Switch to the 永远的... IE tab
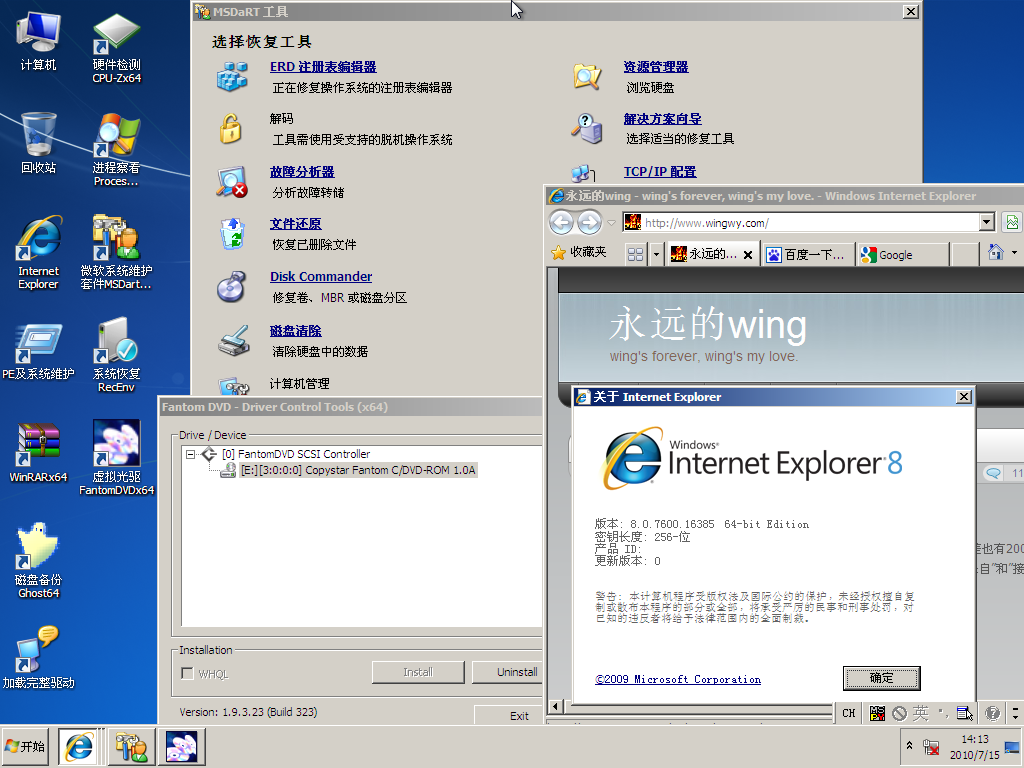This screenshot has width=1024, height=768. pyautogui.click(x=705, y=255)
